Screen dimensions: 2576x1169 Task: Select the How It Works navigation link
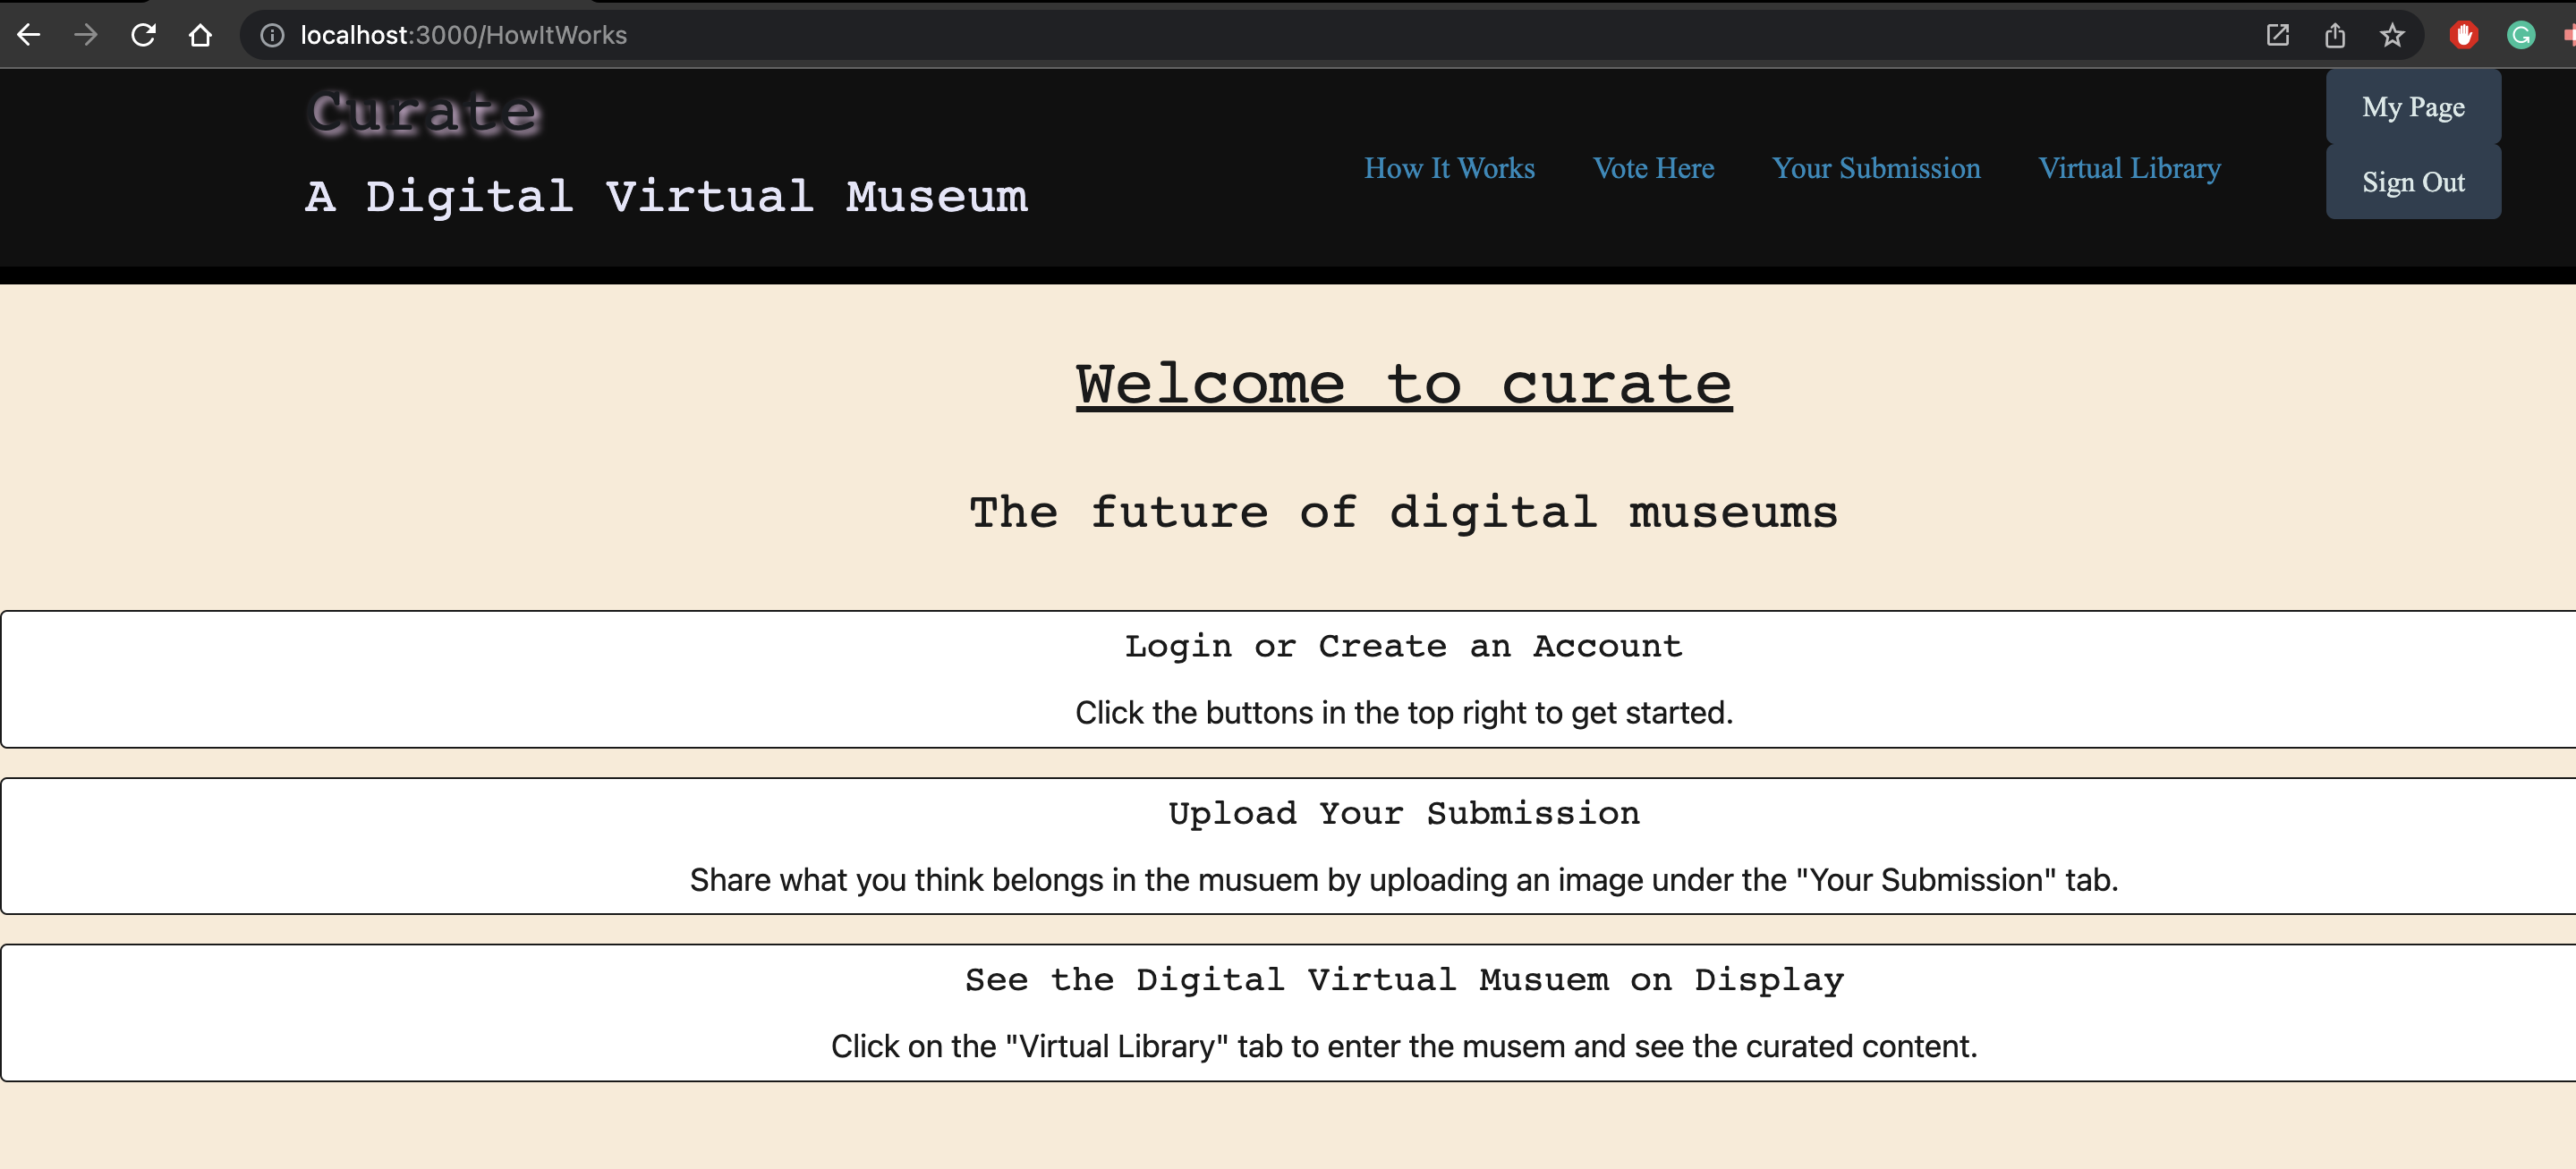(x=1449, y=168)
